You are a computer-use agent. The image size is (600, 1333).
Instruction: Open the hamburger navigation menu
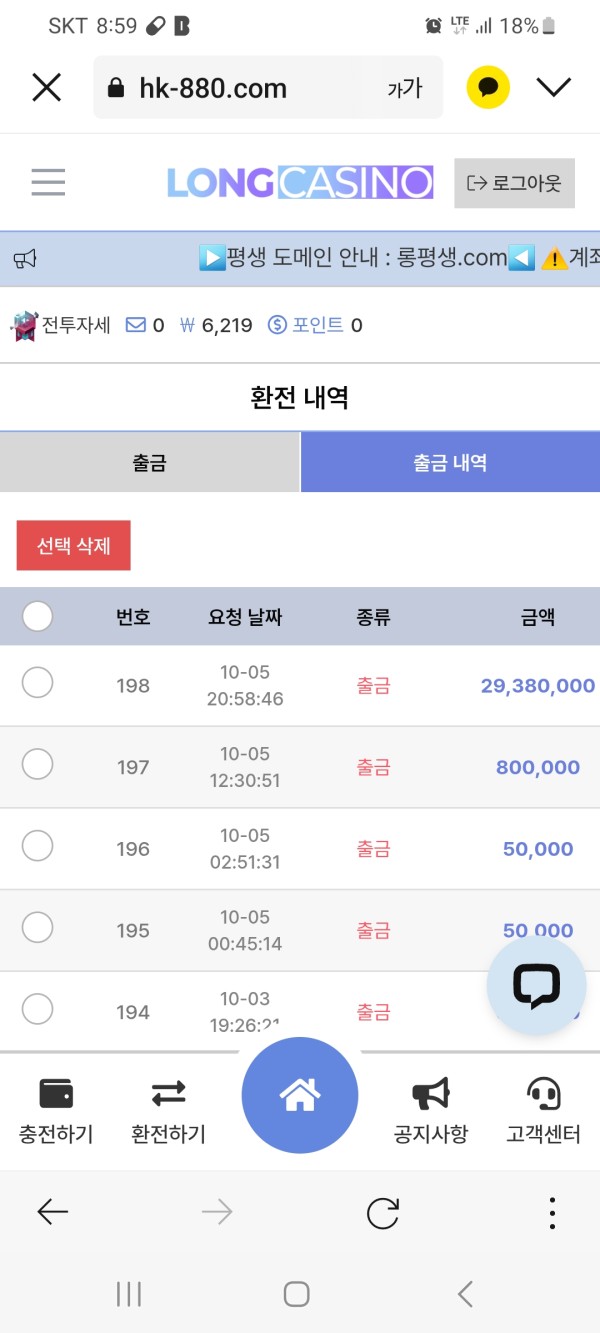(x=47, y=182)
